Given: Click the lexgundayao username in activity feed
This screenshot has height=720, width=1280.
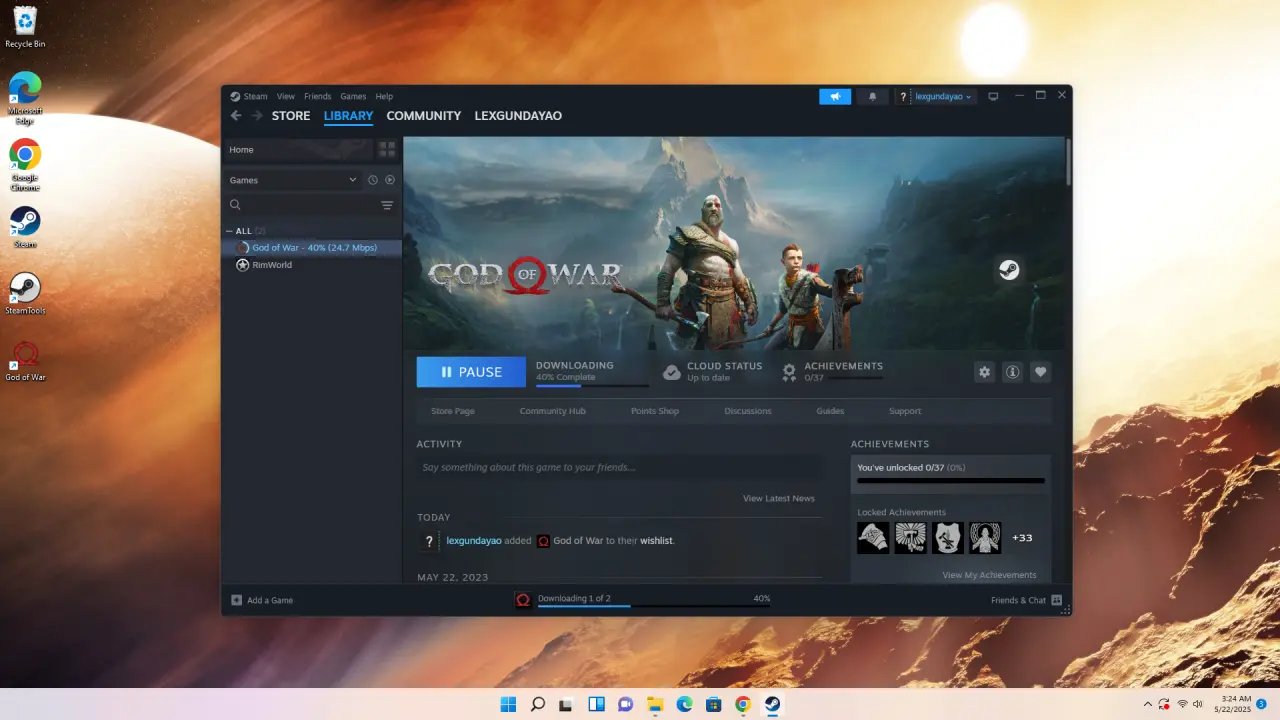Looking at the screenshot, I should (474, 541).
